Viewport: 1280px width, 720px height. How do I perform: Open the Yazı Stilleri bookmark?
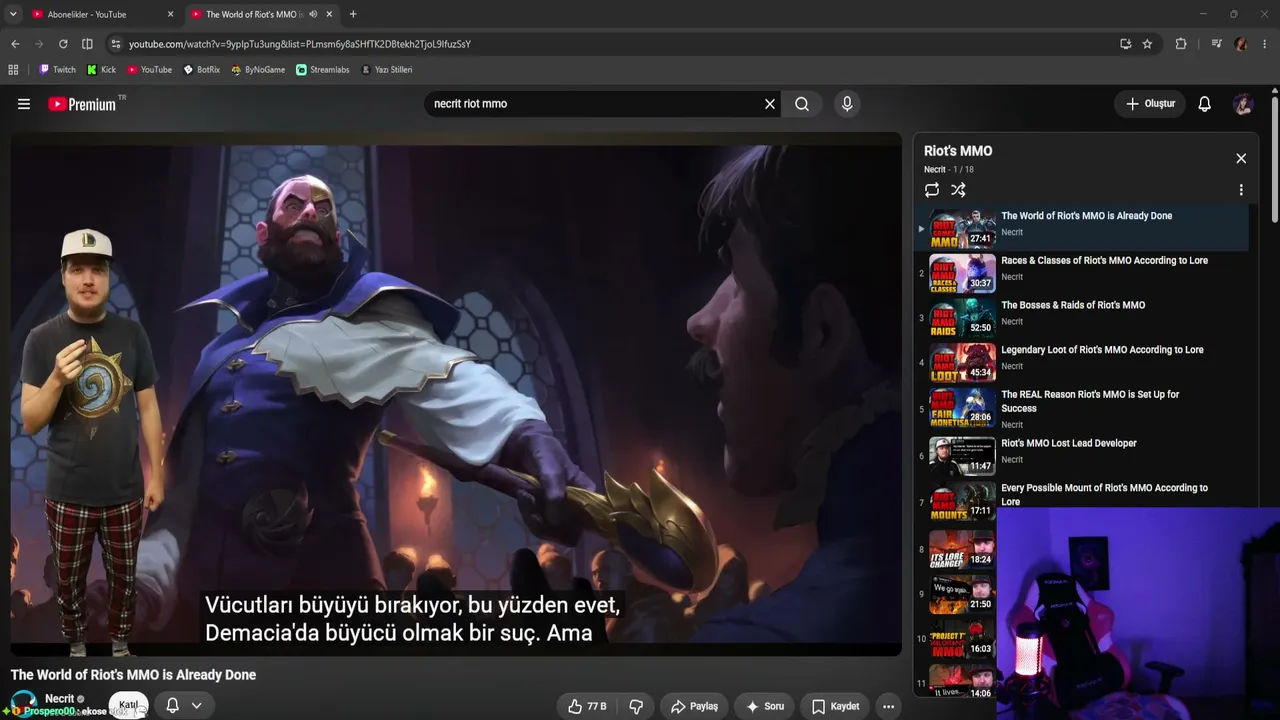(386, 70)
